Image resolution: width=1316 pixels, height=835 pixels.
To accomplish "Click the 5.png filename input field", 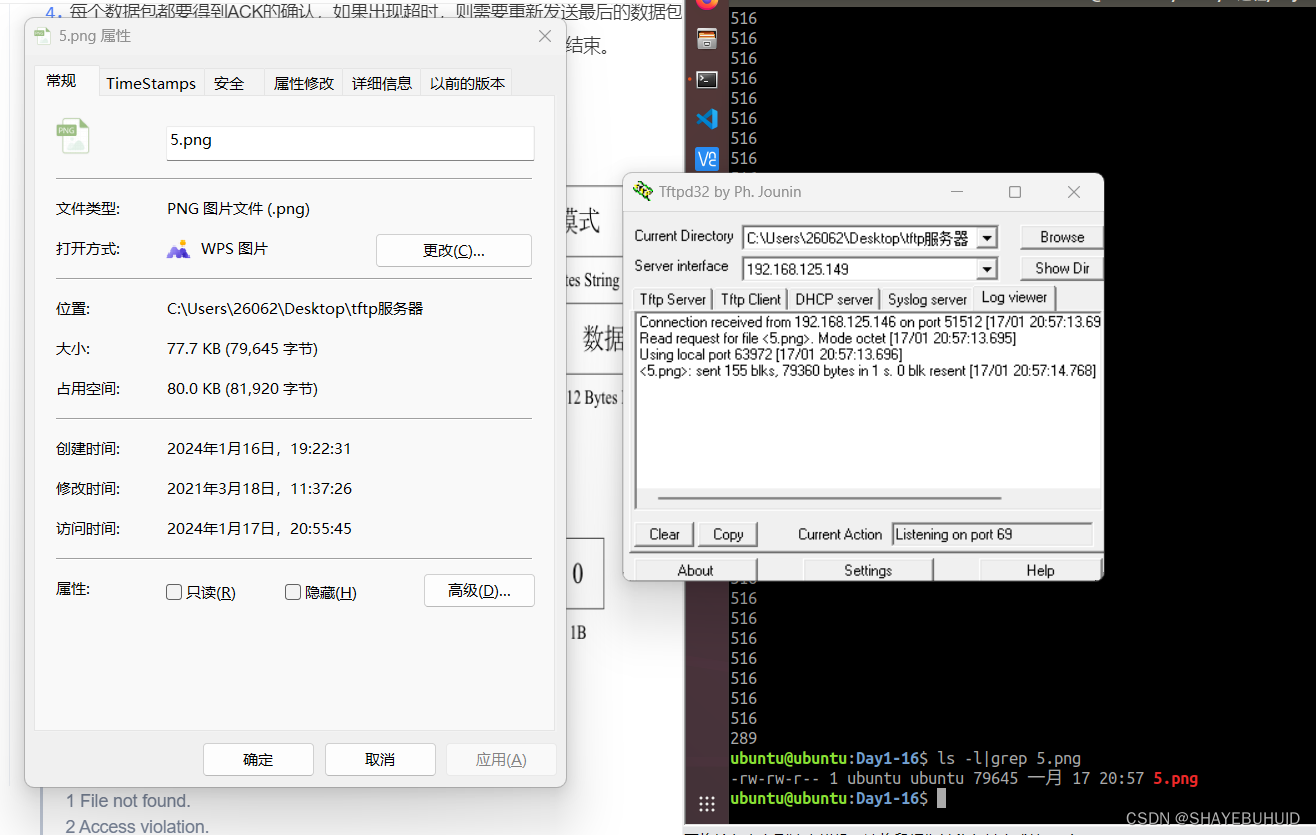I will coord(350,143).
